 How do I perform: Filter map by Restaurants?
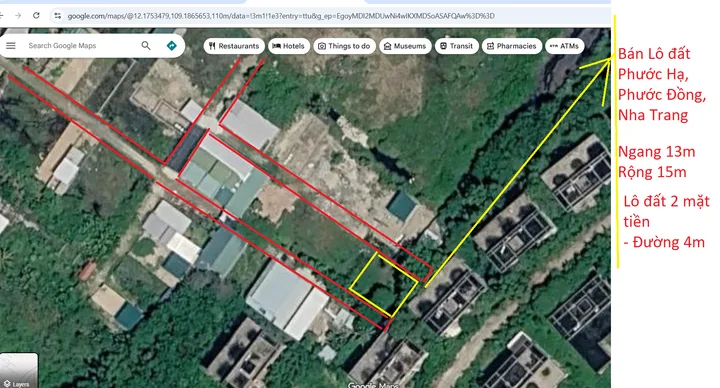(x=234, y=46)
